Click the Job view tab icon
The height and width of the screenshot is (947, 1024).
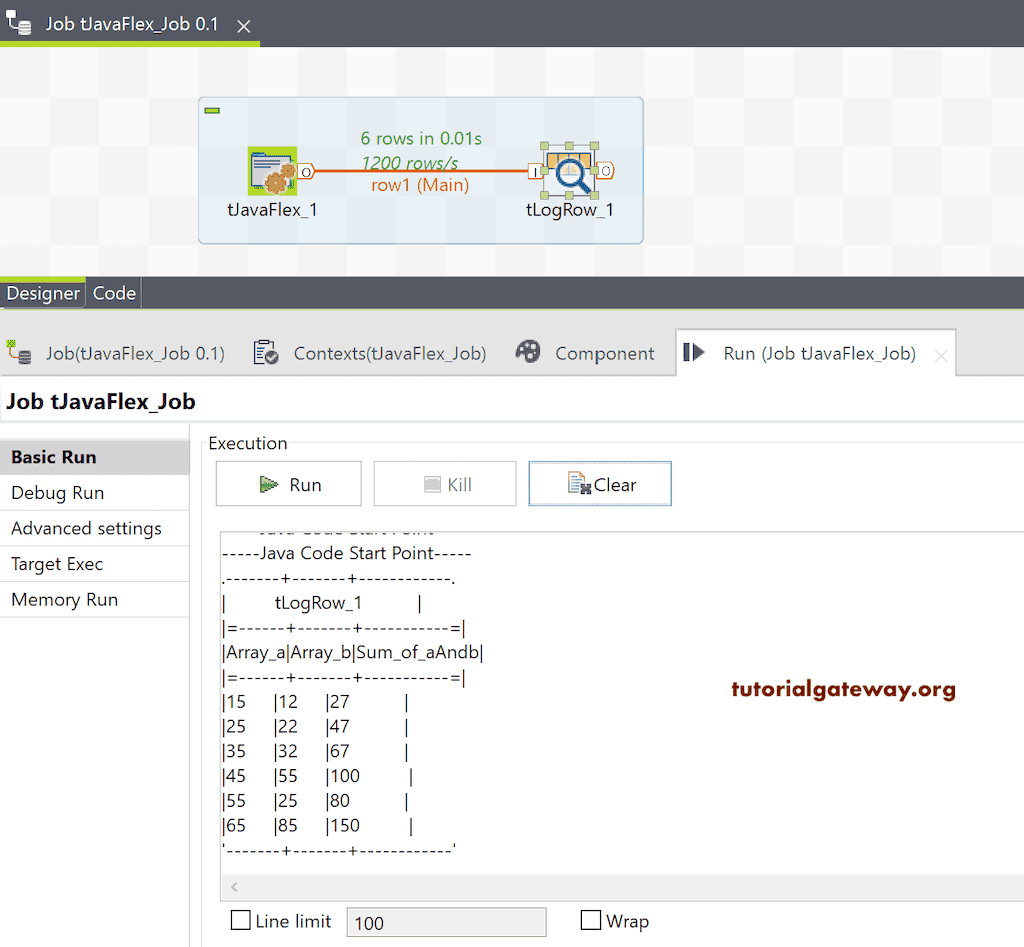[x=19, y=352]
